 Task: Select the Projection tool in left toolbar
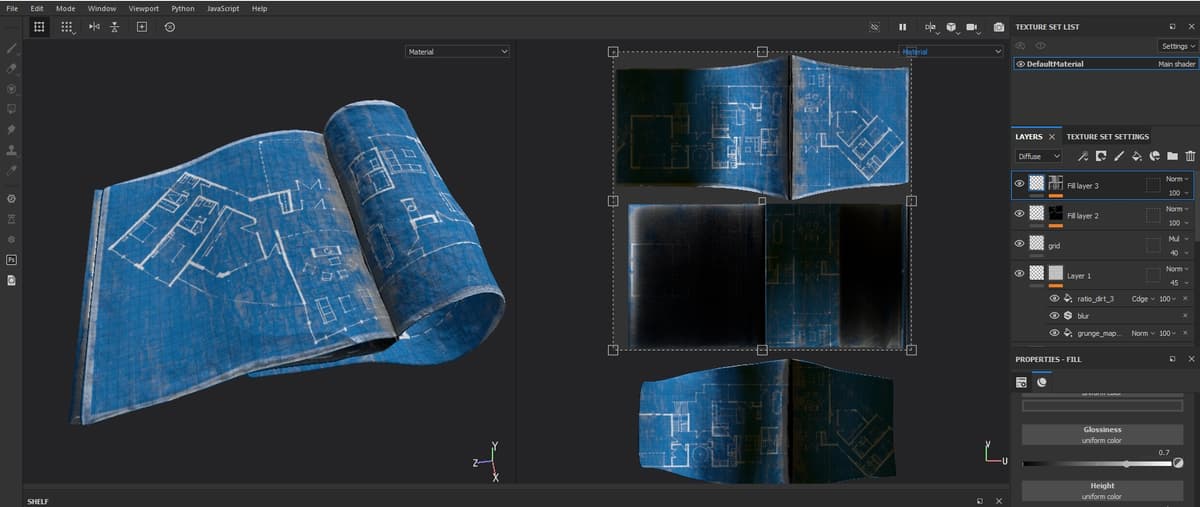click(x=12, y=88)
